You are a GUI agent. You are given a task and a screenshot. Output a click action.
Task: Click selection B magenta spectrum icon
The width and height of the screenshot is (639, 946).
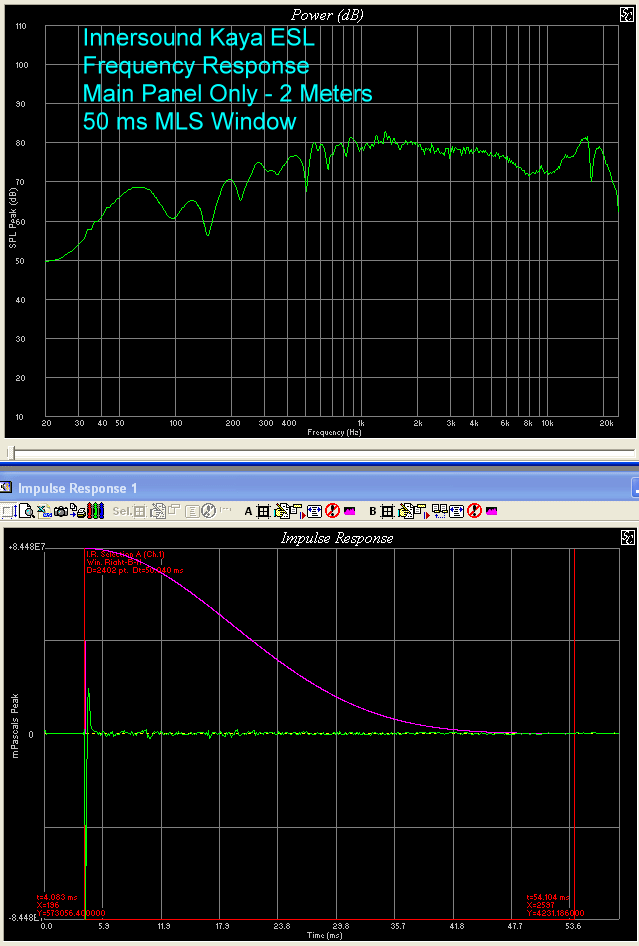492,511
